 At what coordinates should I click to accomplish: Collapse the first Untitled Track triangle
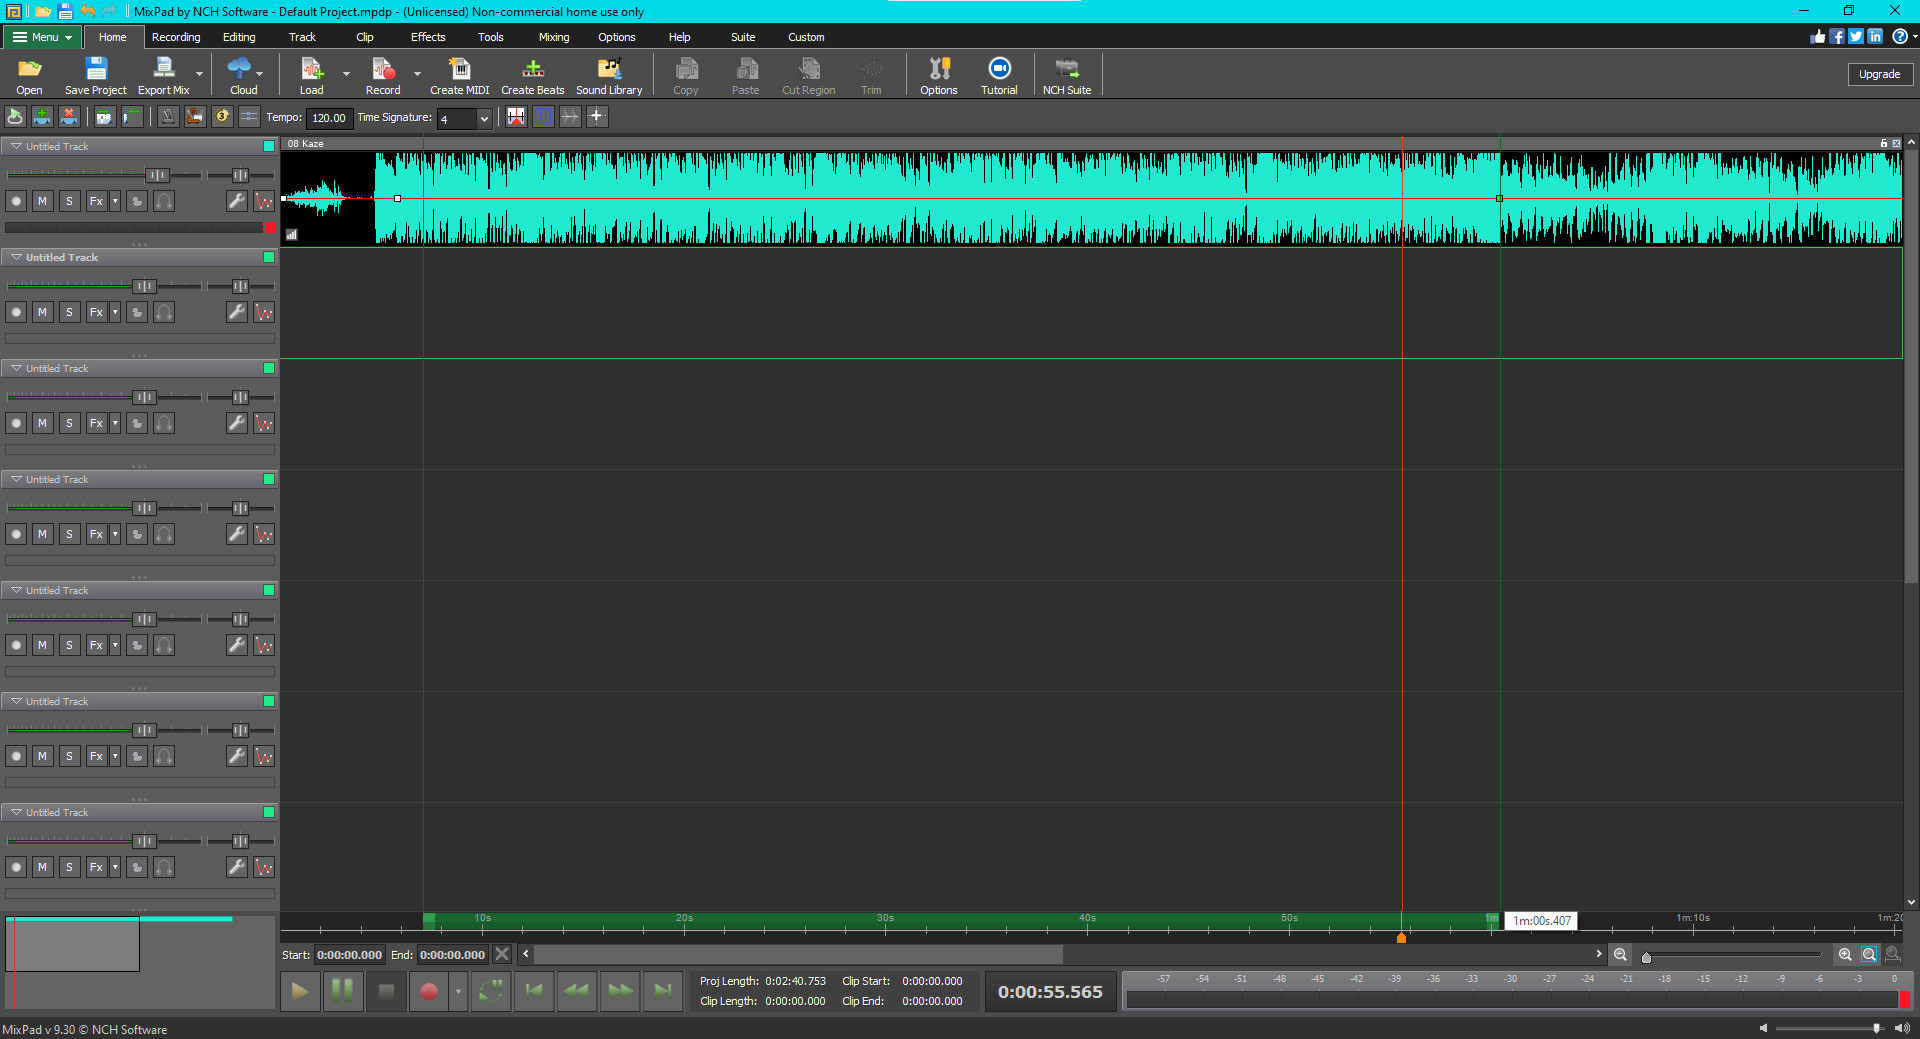tap(16, 146)
